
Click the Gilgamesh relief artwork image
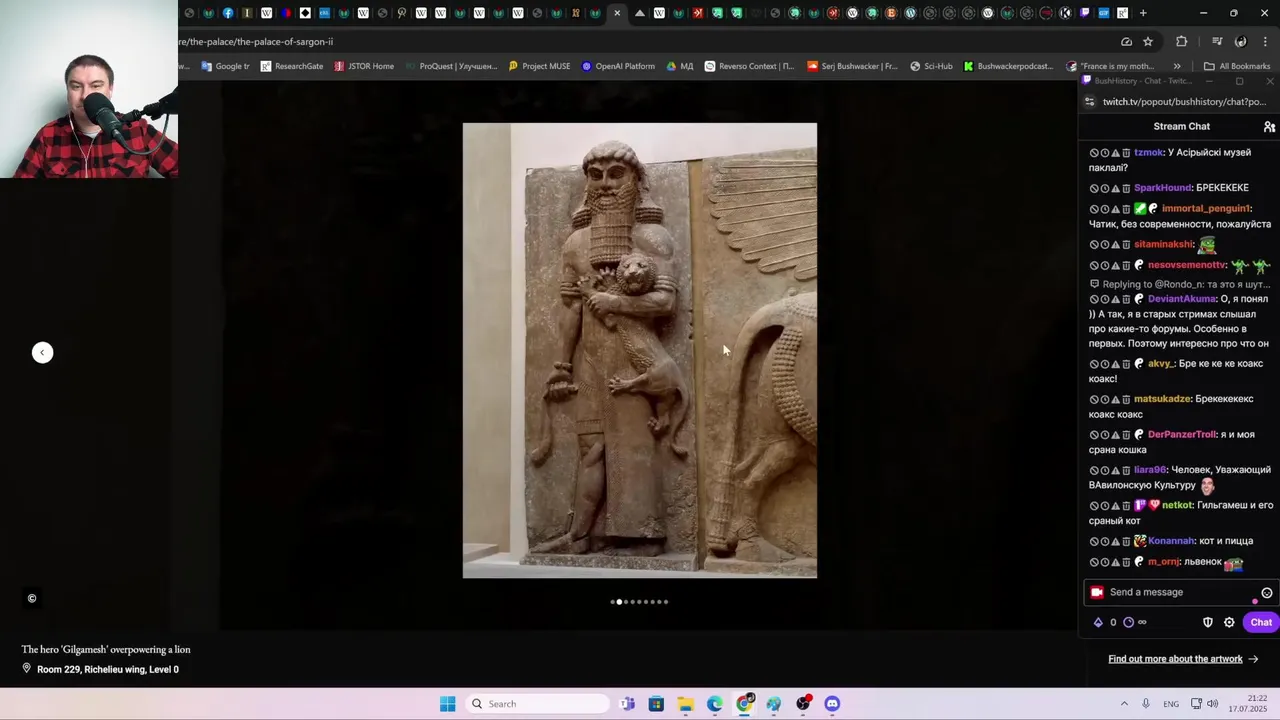pyautogui.click(x=640, y=350)
